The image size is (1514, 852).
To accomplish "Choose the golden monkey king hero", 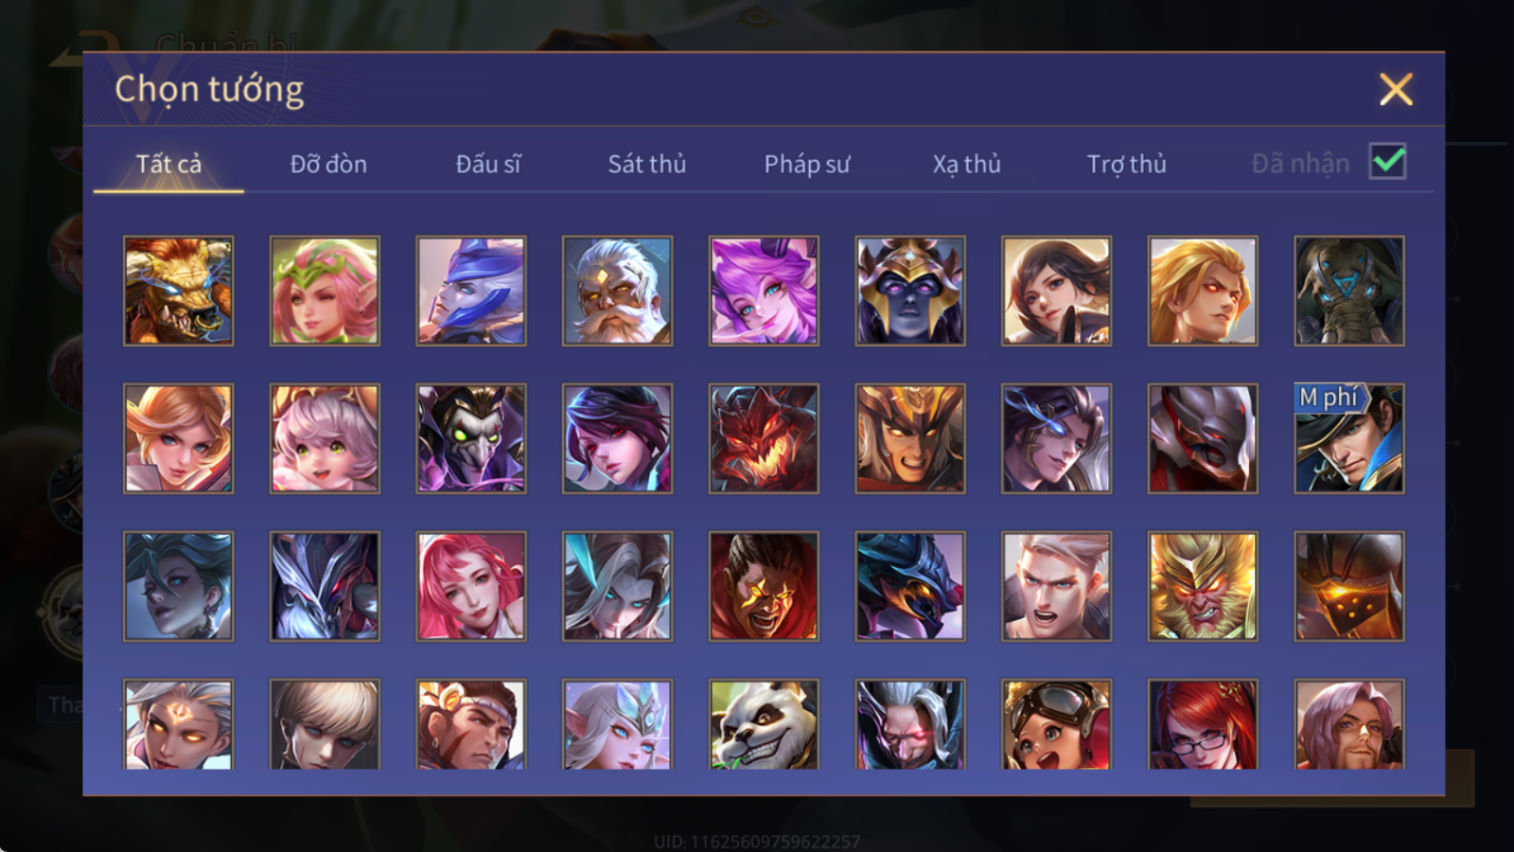I will pos(1203,586).
